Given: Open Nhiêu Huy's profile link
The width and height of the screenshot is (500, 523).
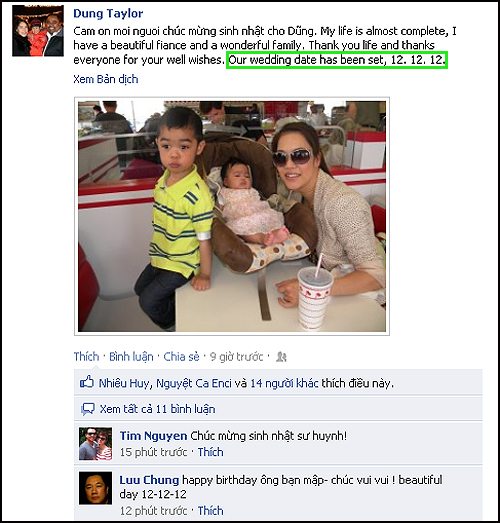Looking at the screenshot, I should [124, 383].
